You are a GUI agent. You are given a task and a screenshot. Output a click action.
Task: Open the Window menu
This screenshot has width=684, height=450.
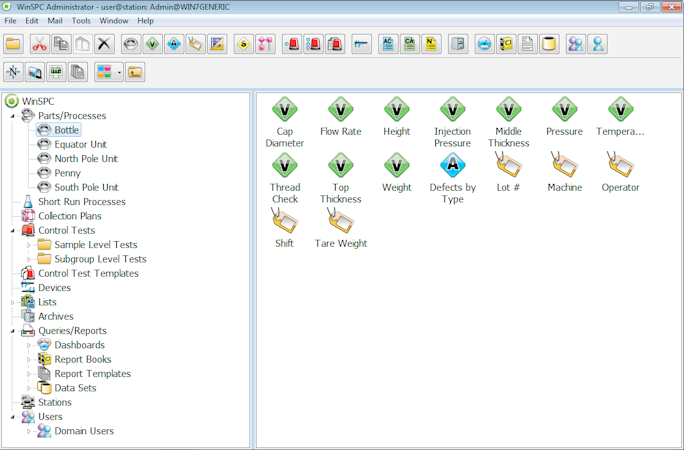113,20
